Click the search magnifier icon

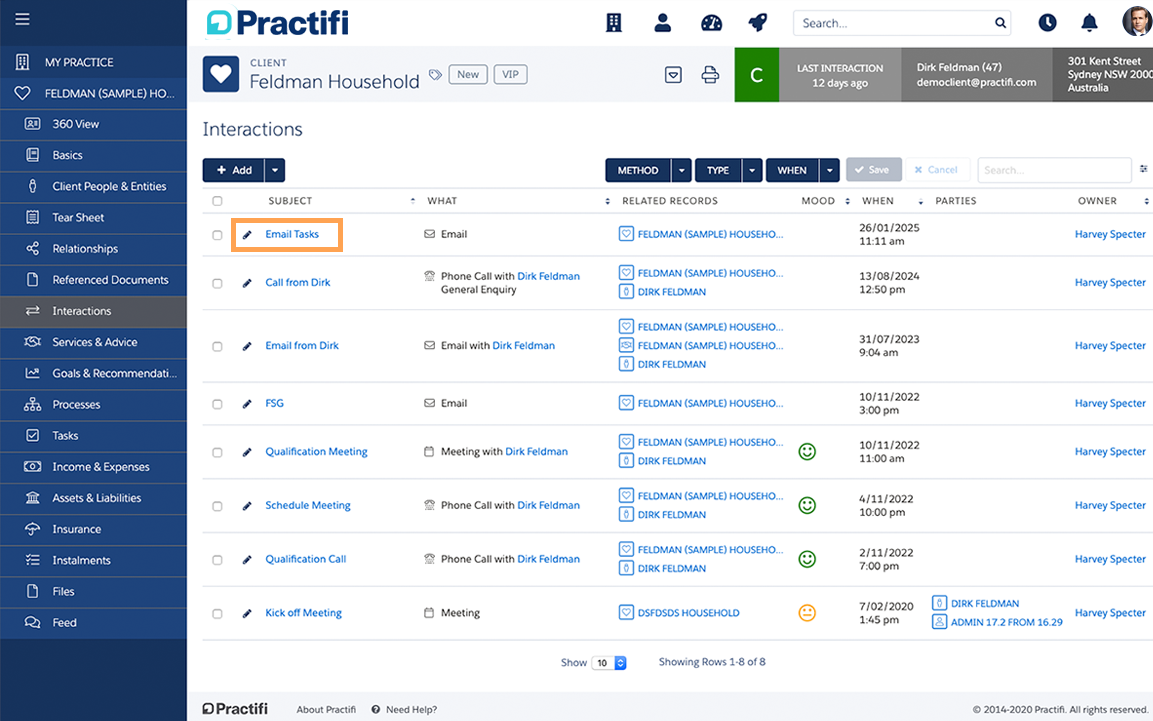click(1000, 23)
